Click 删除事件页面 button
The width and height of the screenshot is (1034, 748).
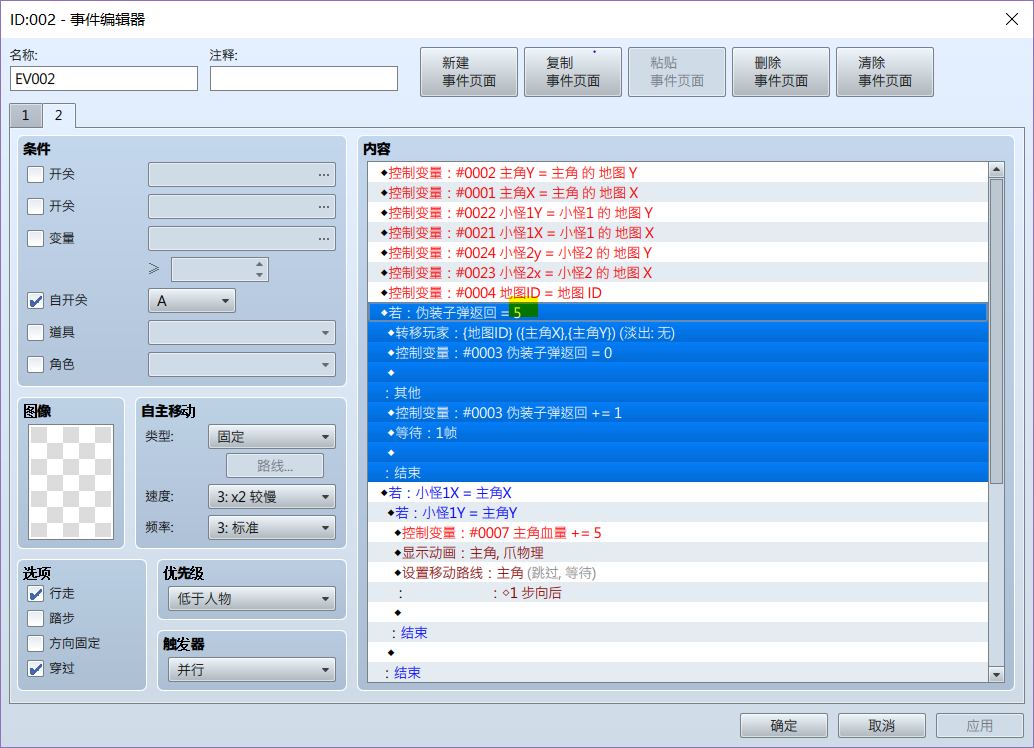pos(781,72)
